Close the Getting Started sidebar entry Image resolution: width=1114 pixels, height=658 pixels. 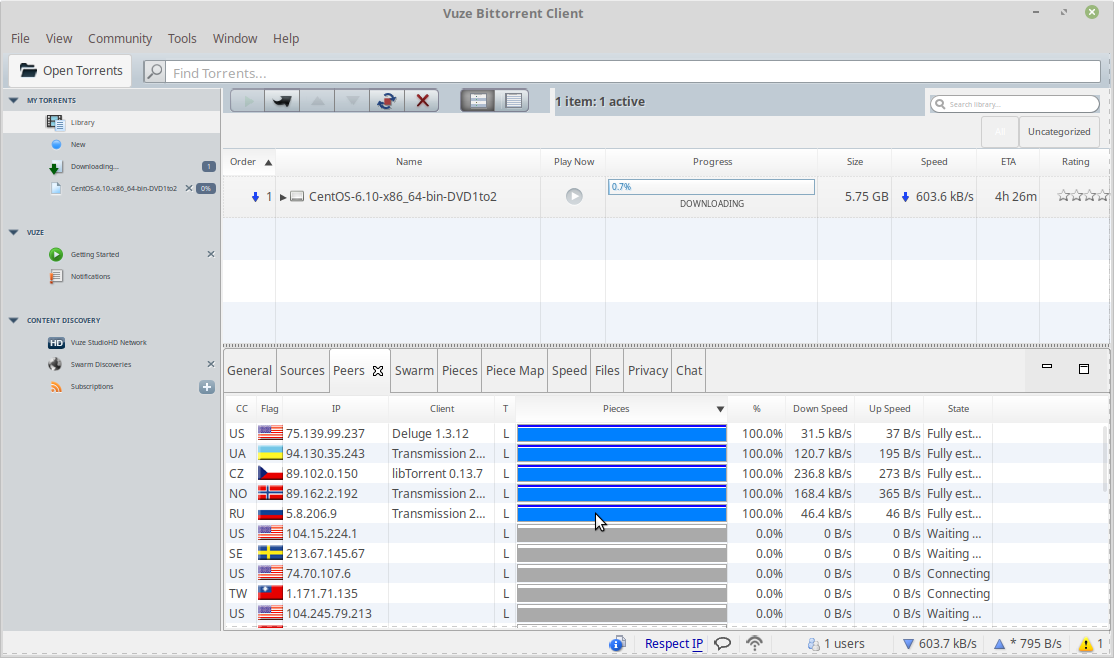tap(210, 254)
